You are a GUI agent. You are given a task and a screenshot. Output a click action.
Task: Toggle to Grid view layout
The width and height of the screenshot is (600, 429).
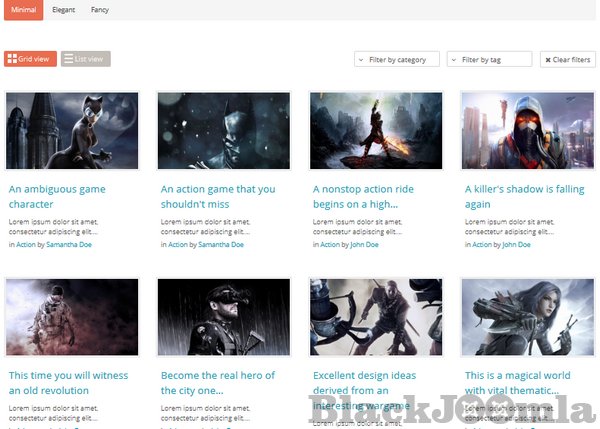[x=30, y=59]
